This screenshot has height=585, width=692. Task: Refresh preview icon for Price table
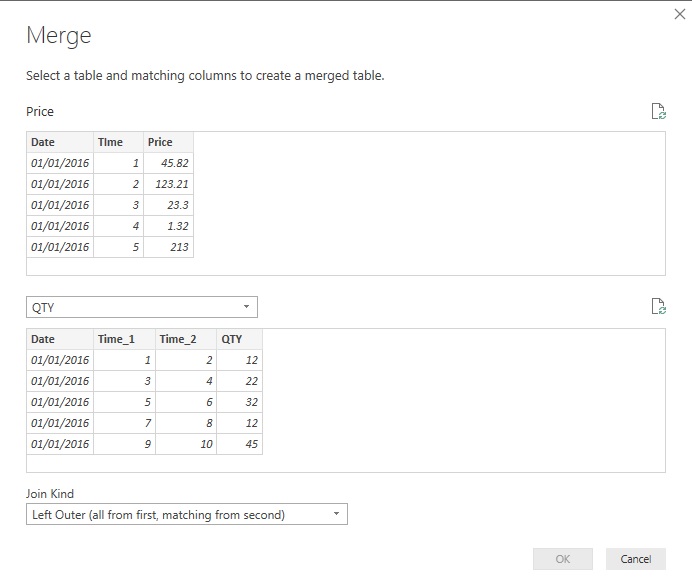(x=658, y=111)
